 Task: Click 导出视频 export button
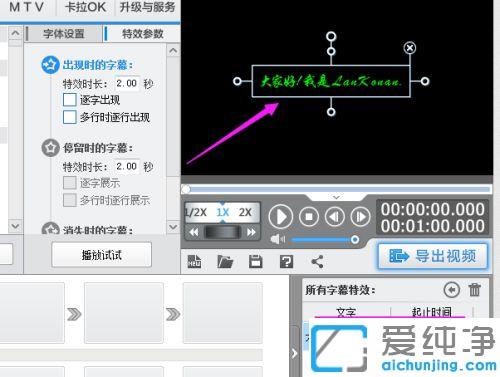tap(433, 256)
